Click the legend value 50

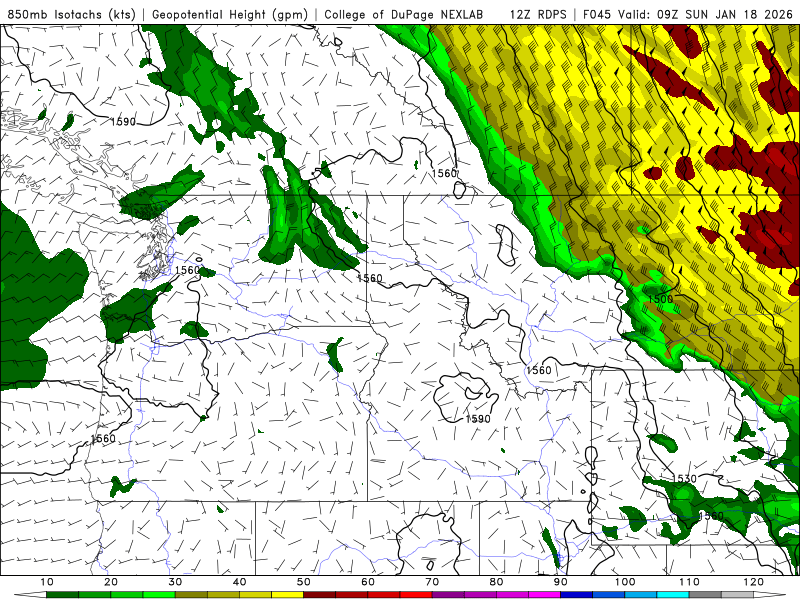[x=304, y=582]
